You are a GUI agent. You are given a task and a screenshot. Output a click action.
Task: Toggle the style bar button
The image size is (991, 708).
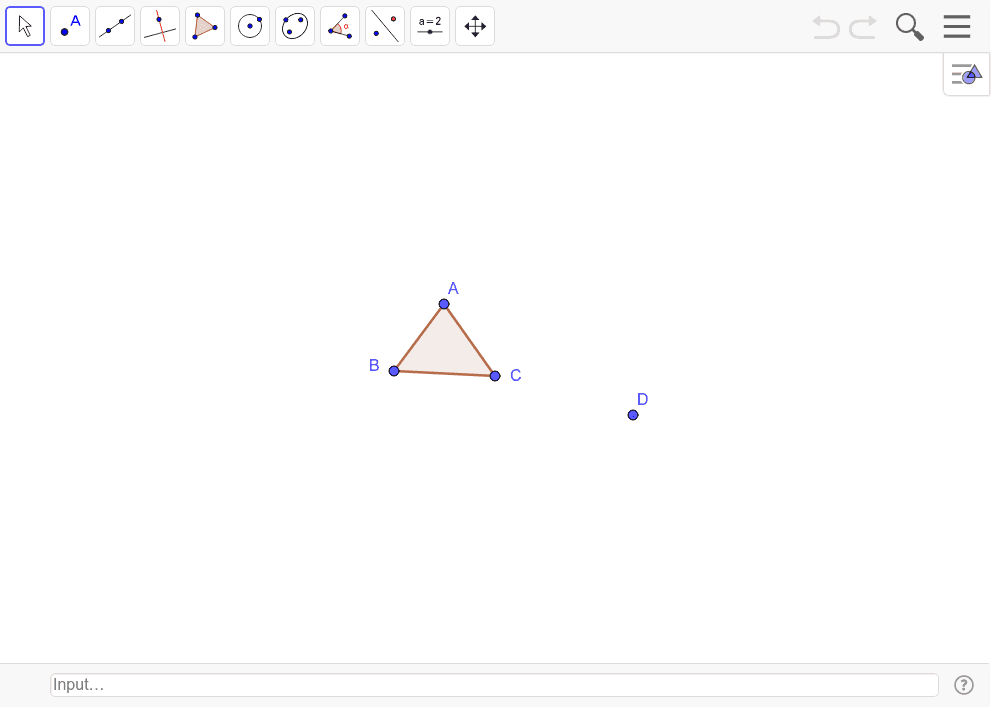pyautogui.click(x=966, y=74)
